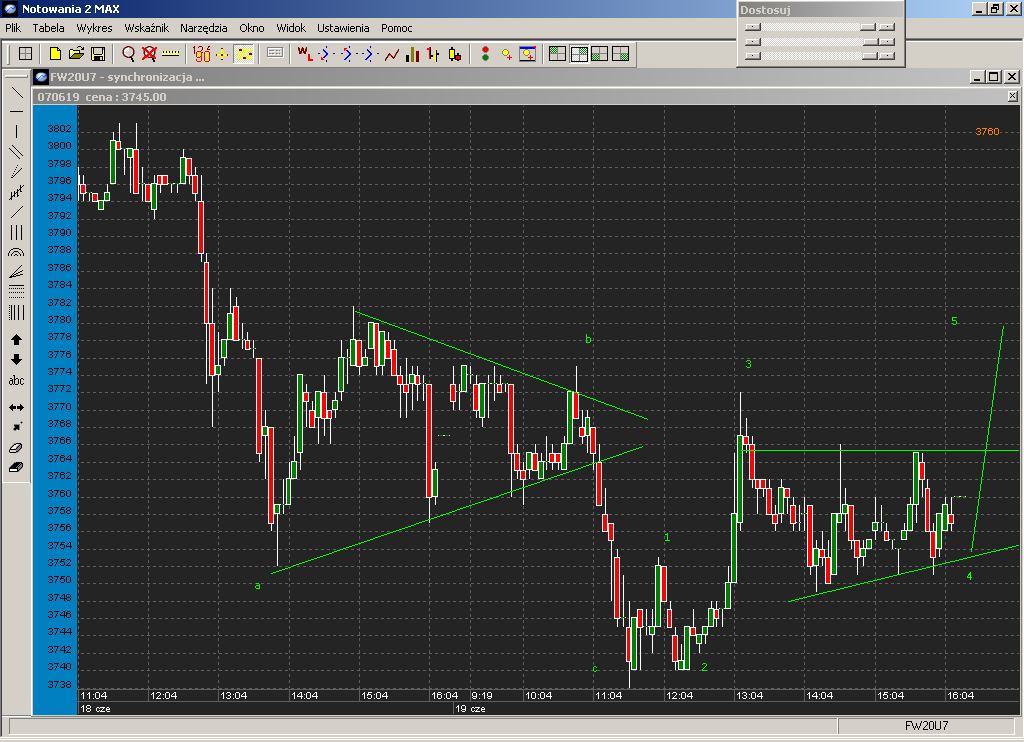Select the horizontal double-arrow tool
The image size is (1024, 742).
tap(16, 408)
